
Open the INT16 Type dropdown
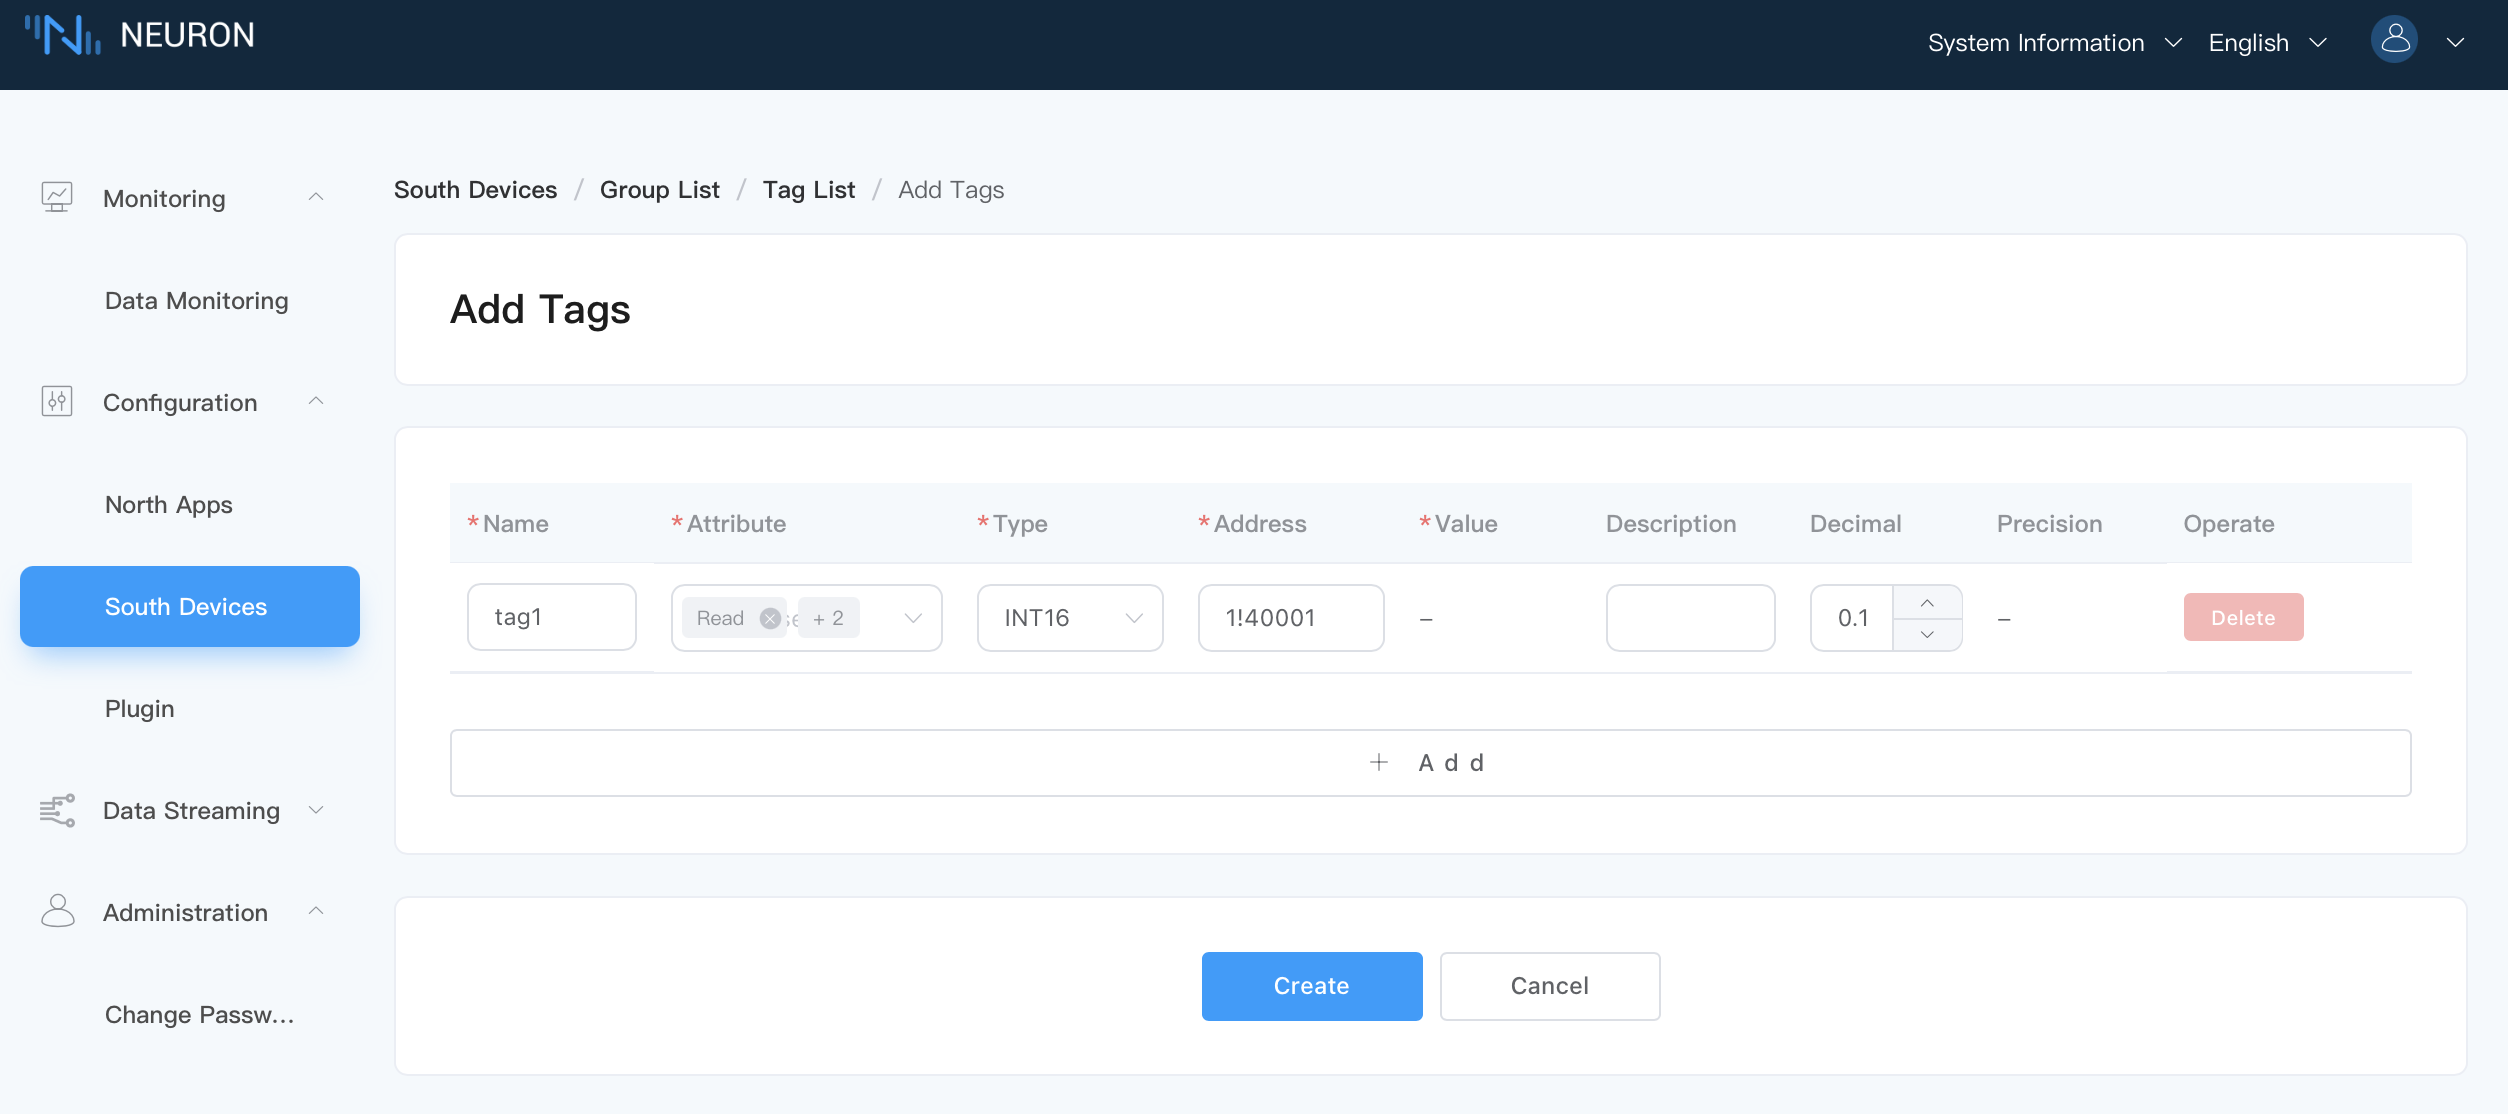pos(1070,618)
